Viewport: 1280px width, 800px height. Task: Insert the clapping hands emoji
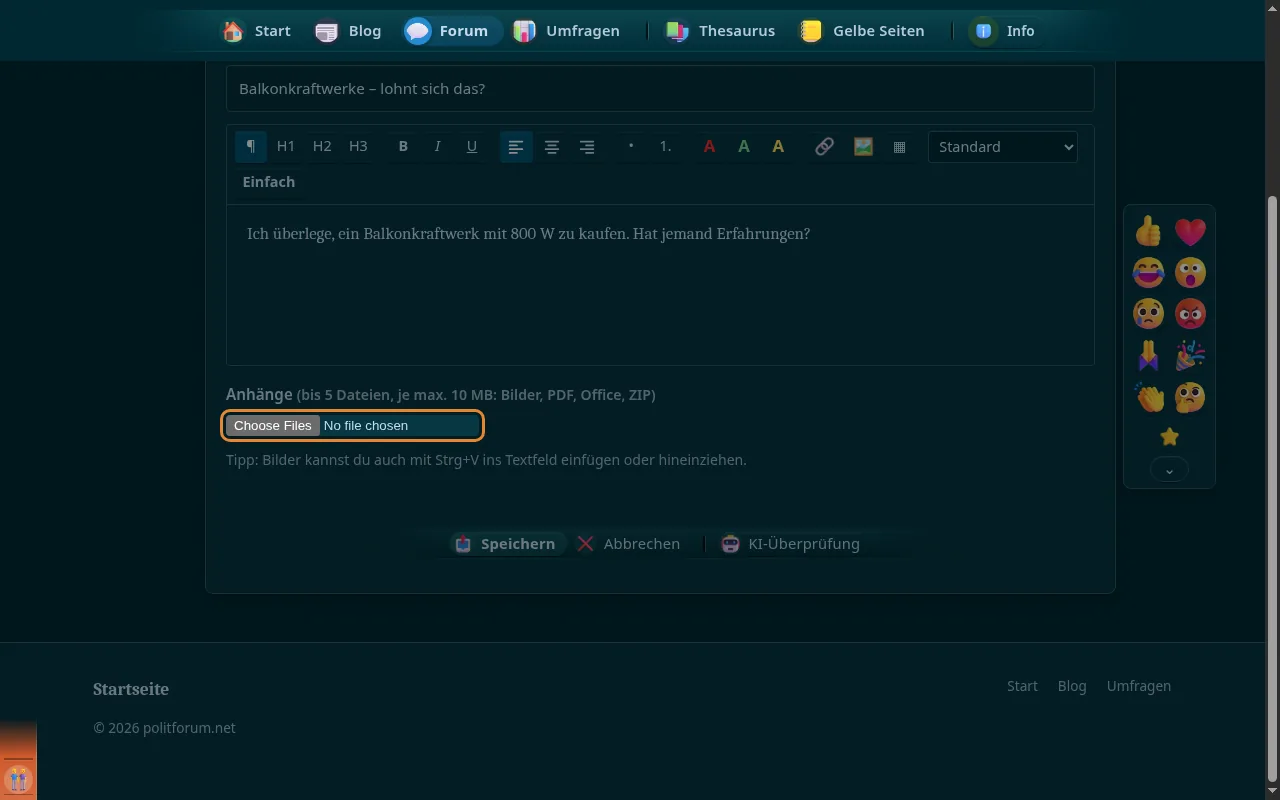[1148, 397]
